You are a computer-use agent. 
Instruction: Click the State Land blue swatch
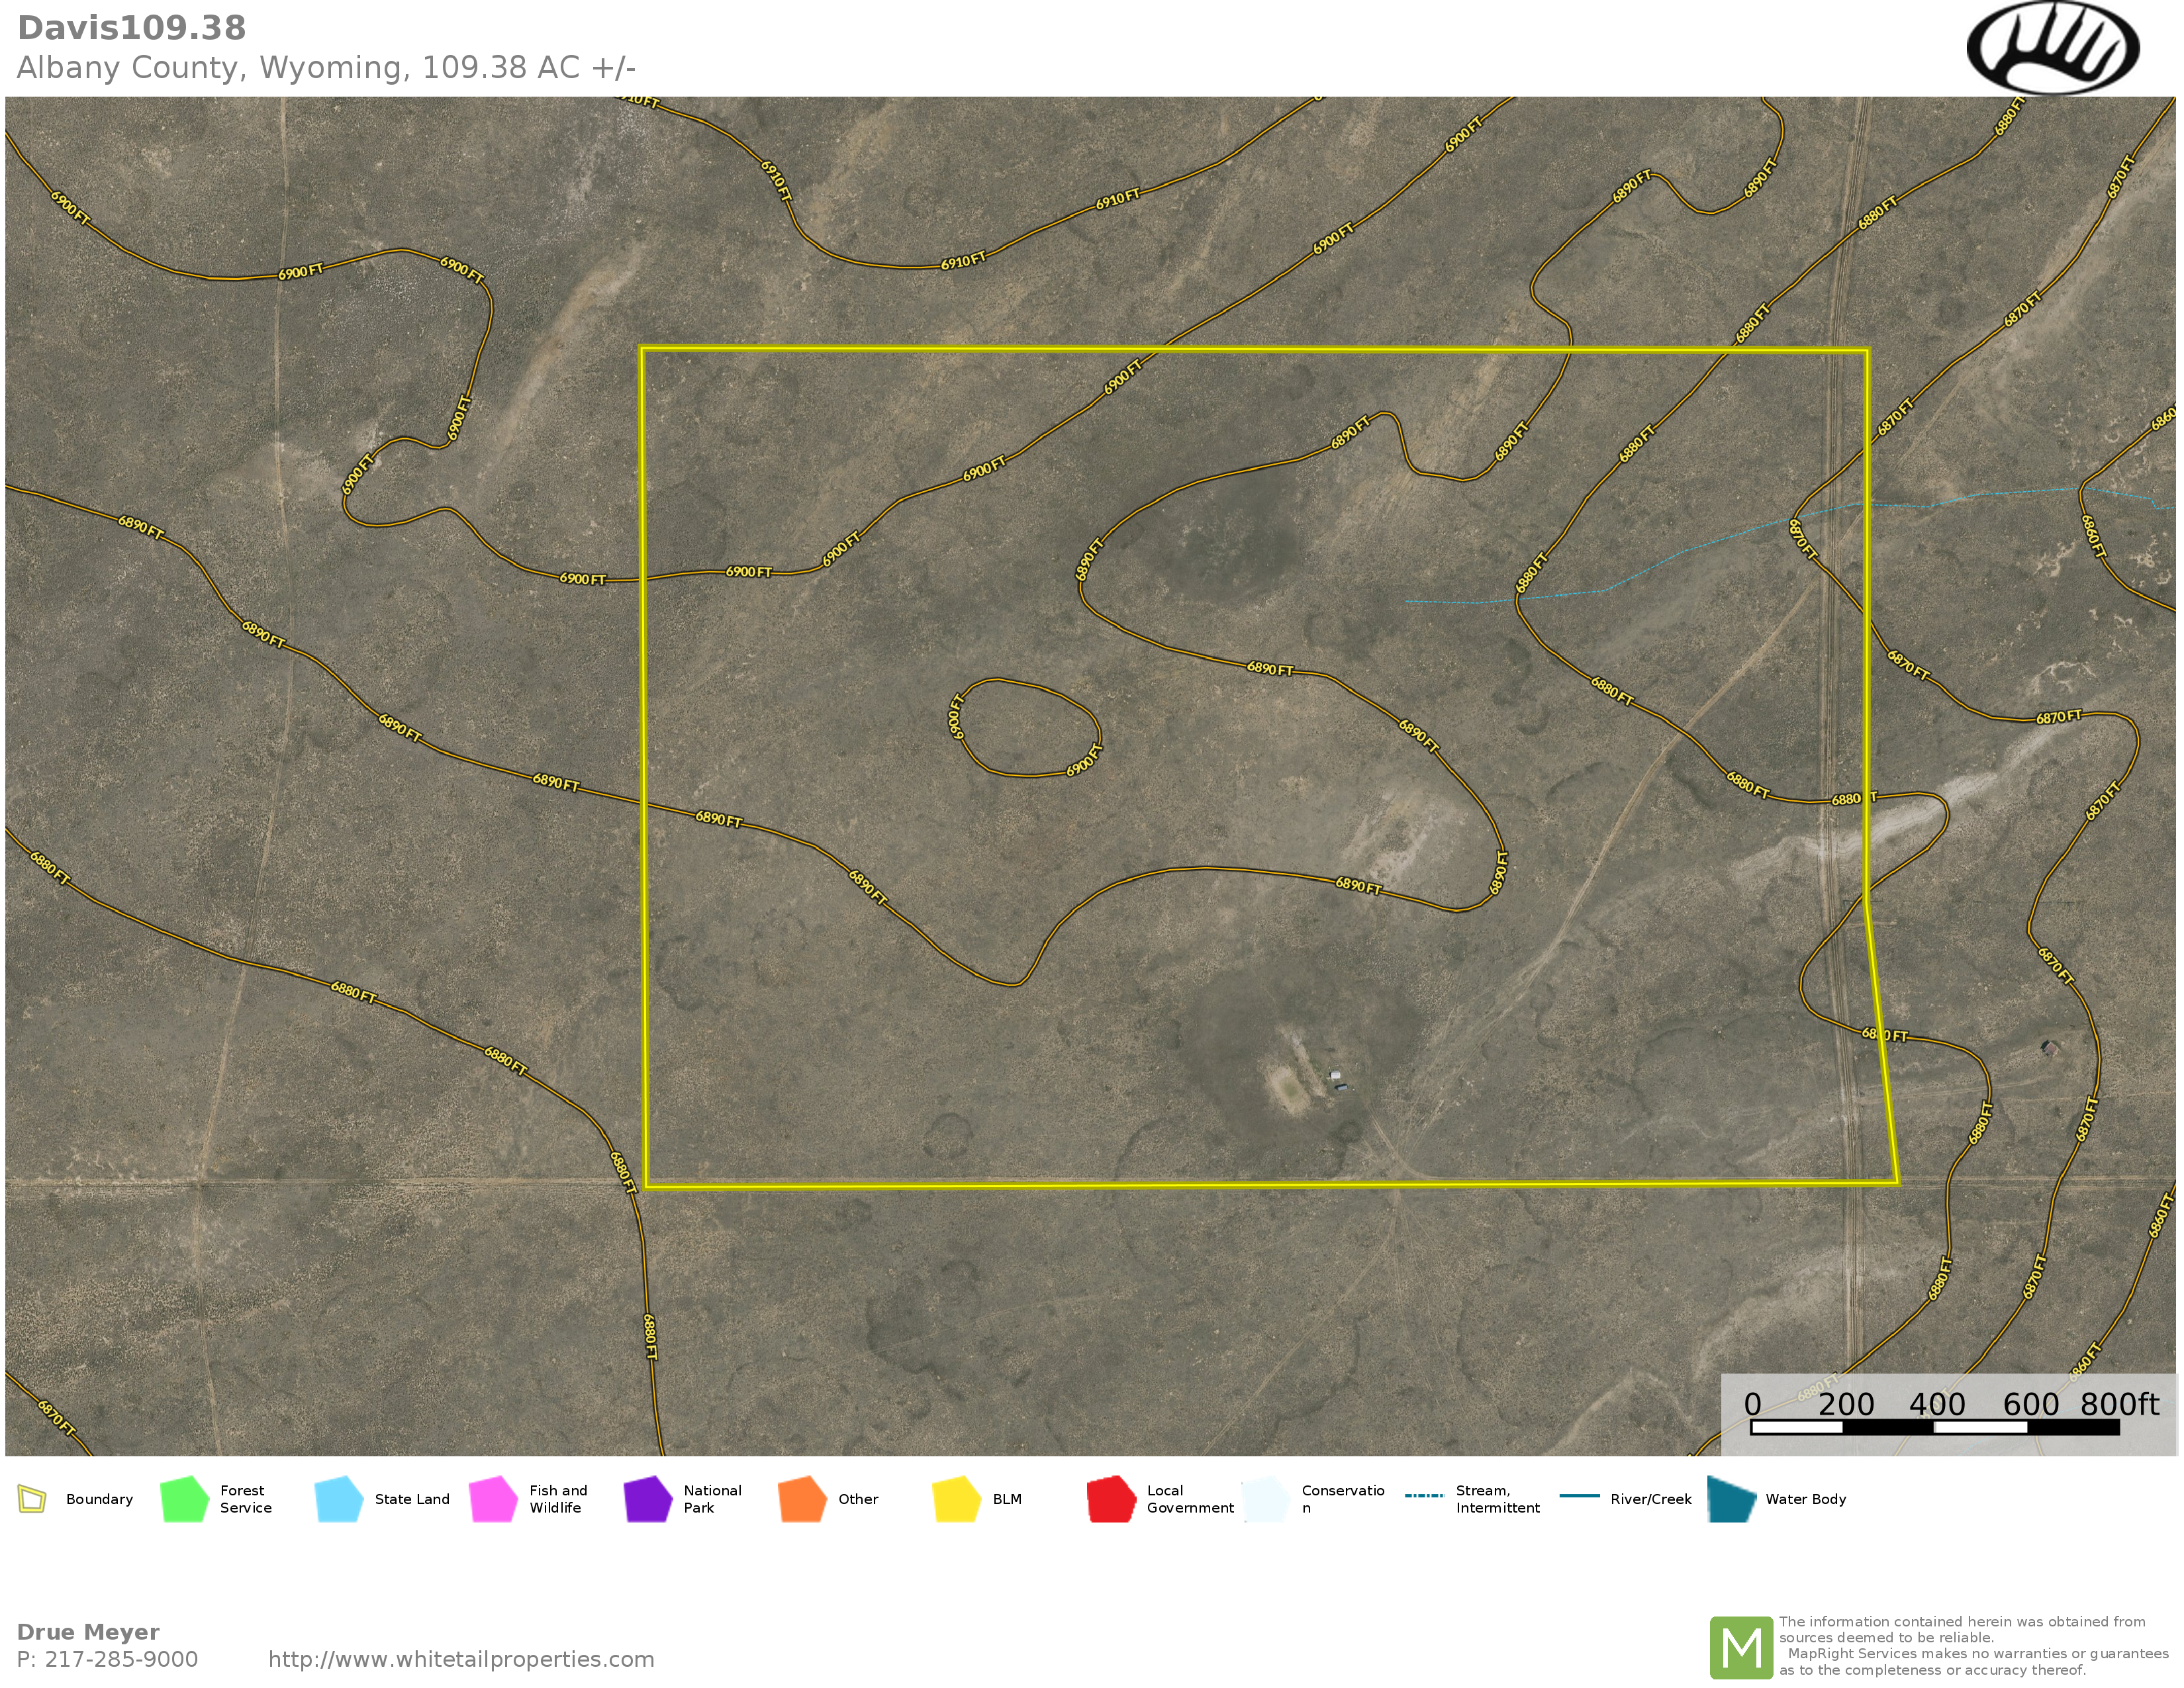(338, 1499)
